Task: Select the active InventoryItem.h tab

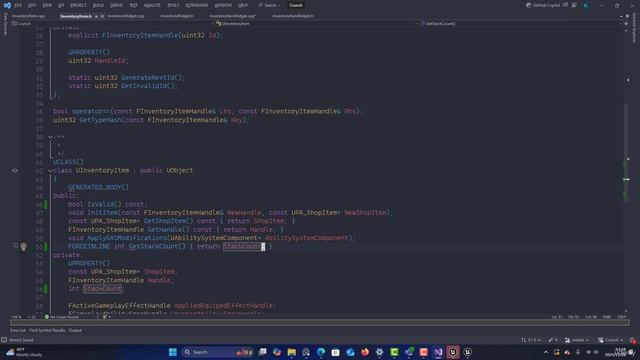Action: (76, 16)
